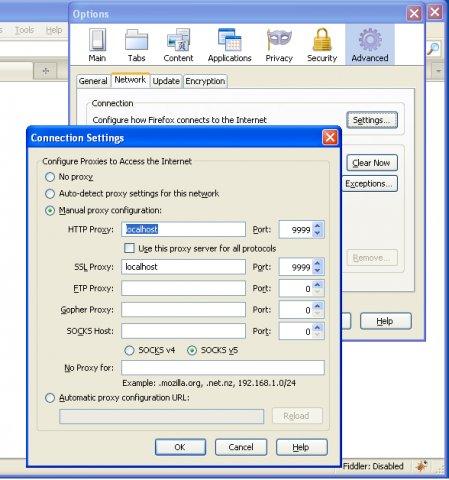Click the new tab plus button in browser

46,71
